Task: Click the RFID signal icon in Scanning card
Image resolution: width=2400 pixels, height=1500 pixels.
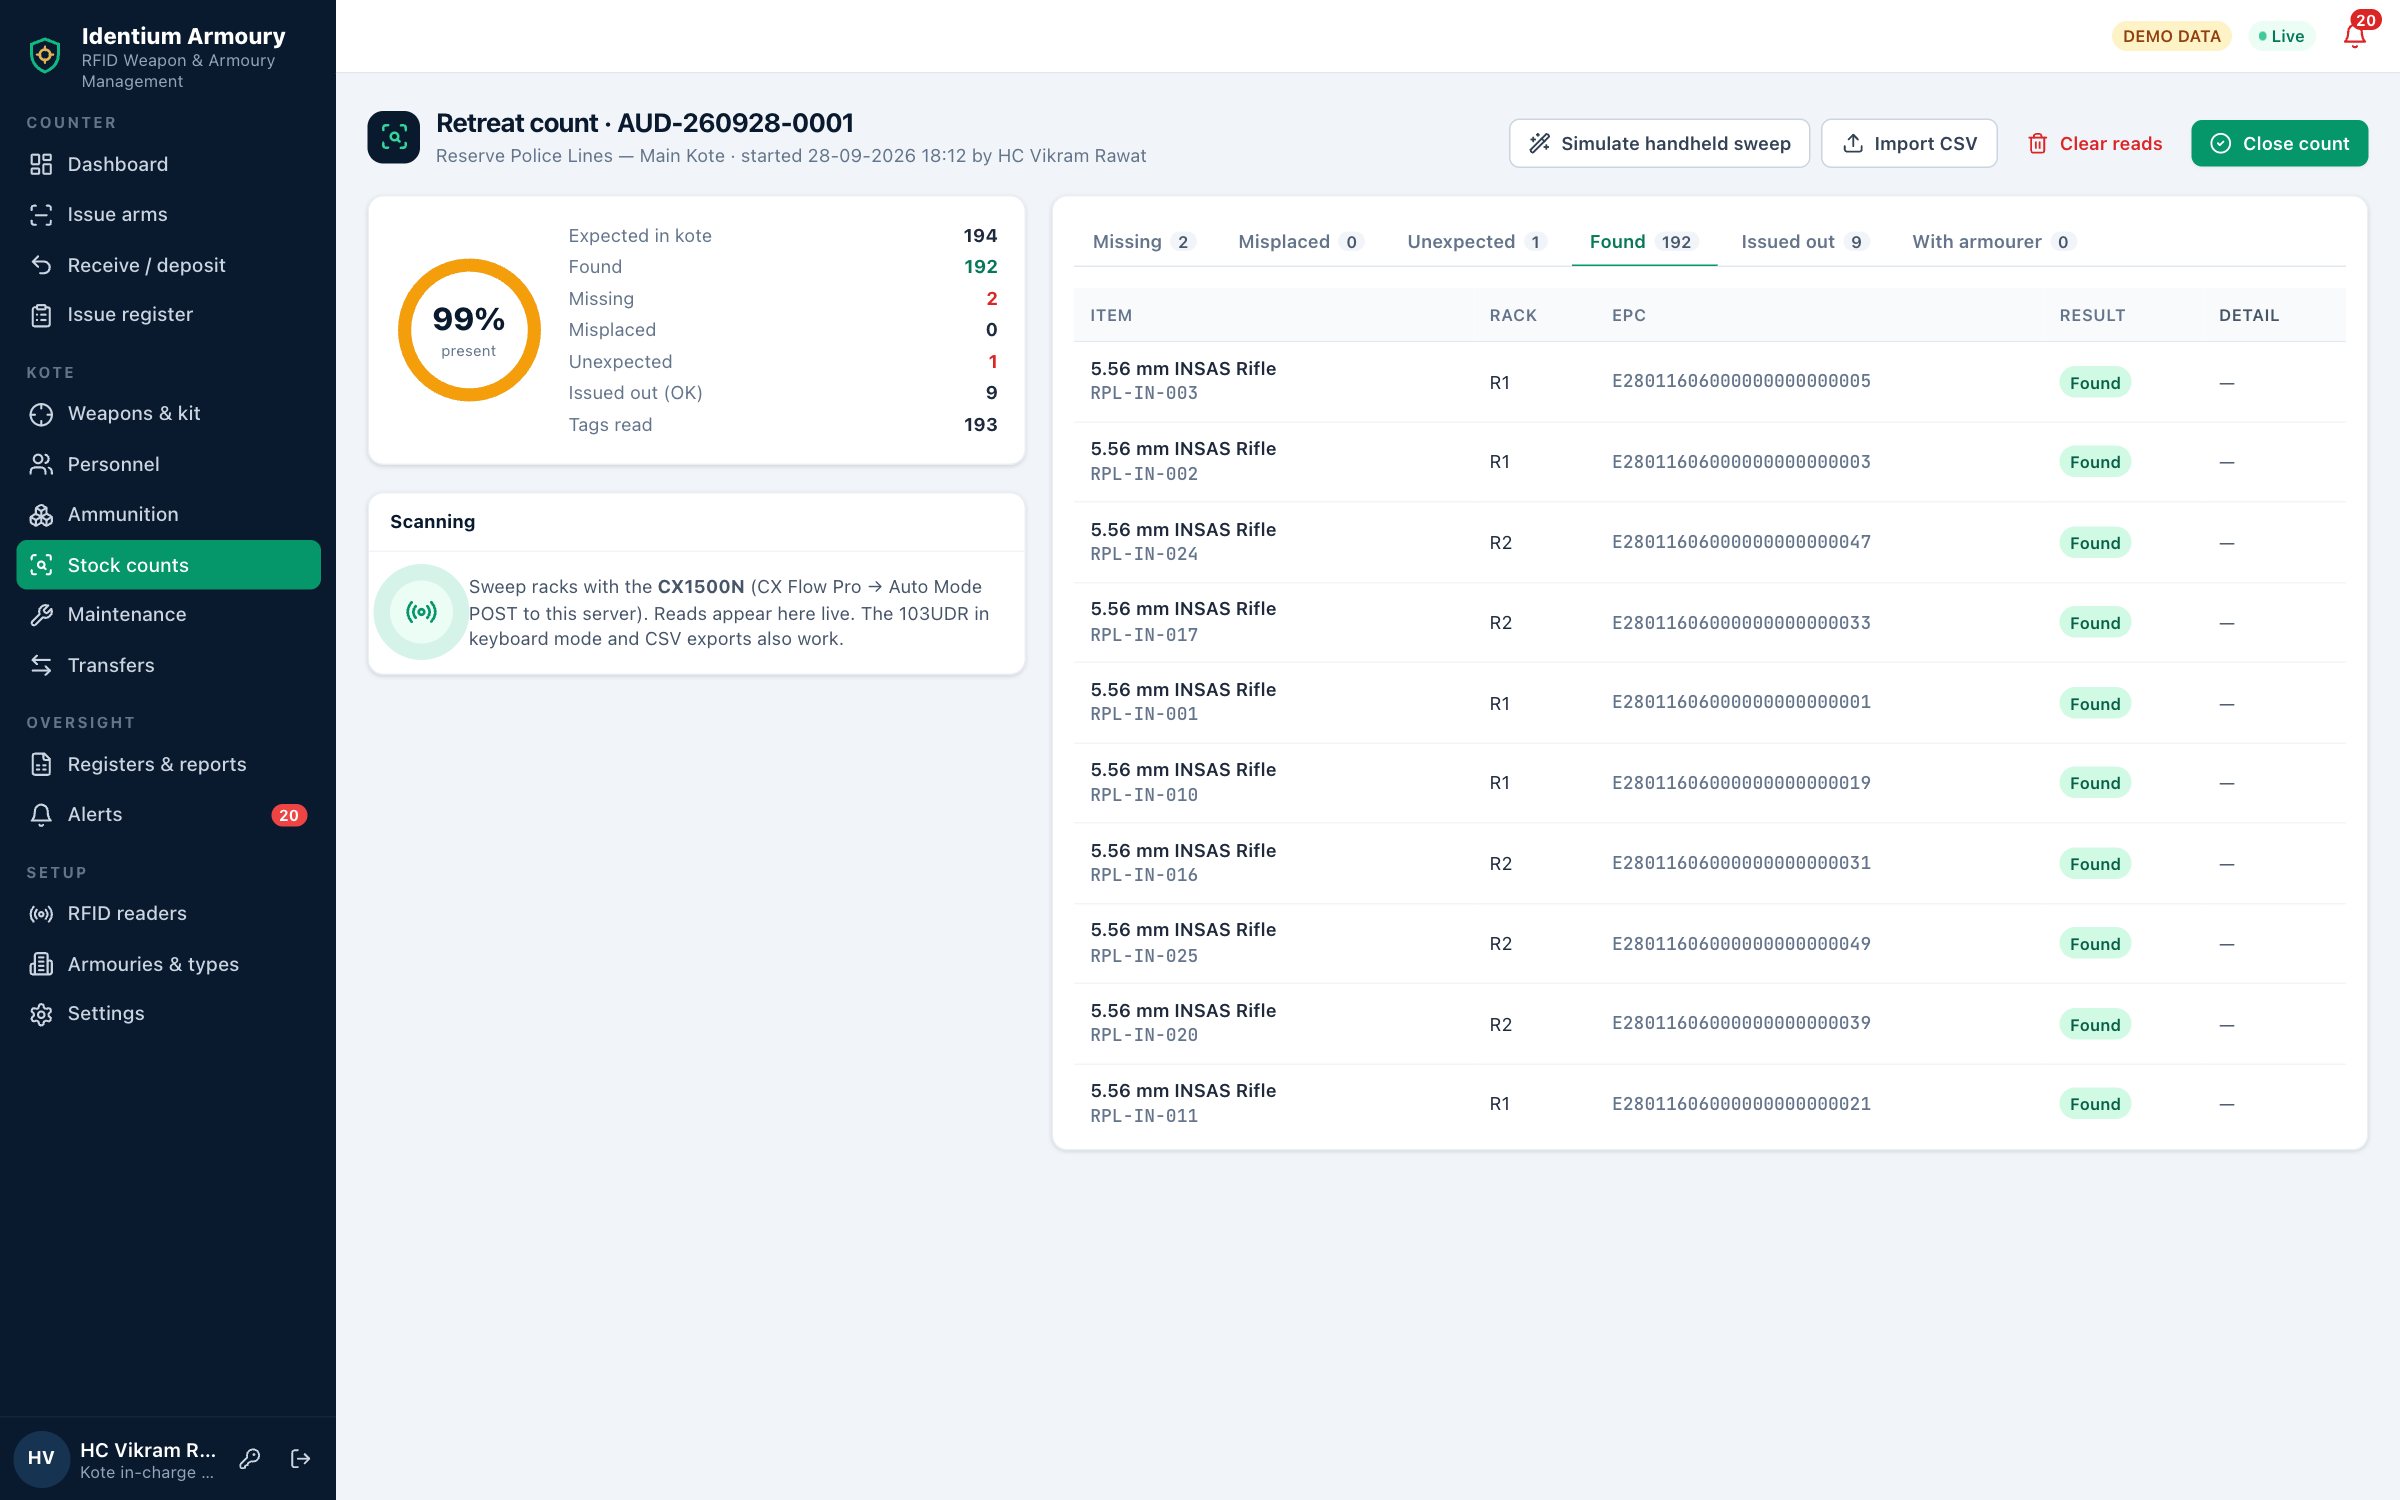Action: coord(421,611)
